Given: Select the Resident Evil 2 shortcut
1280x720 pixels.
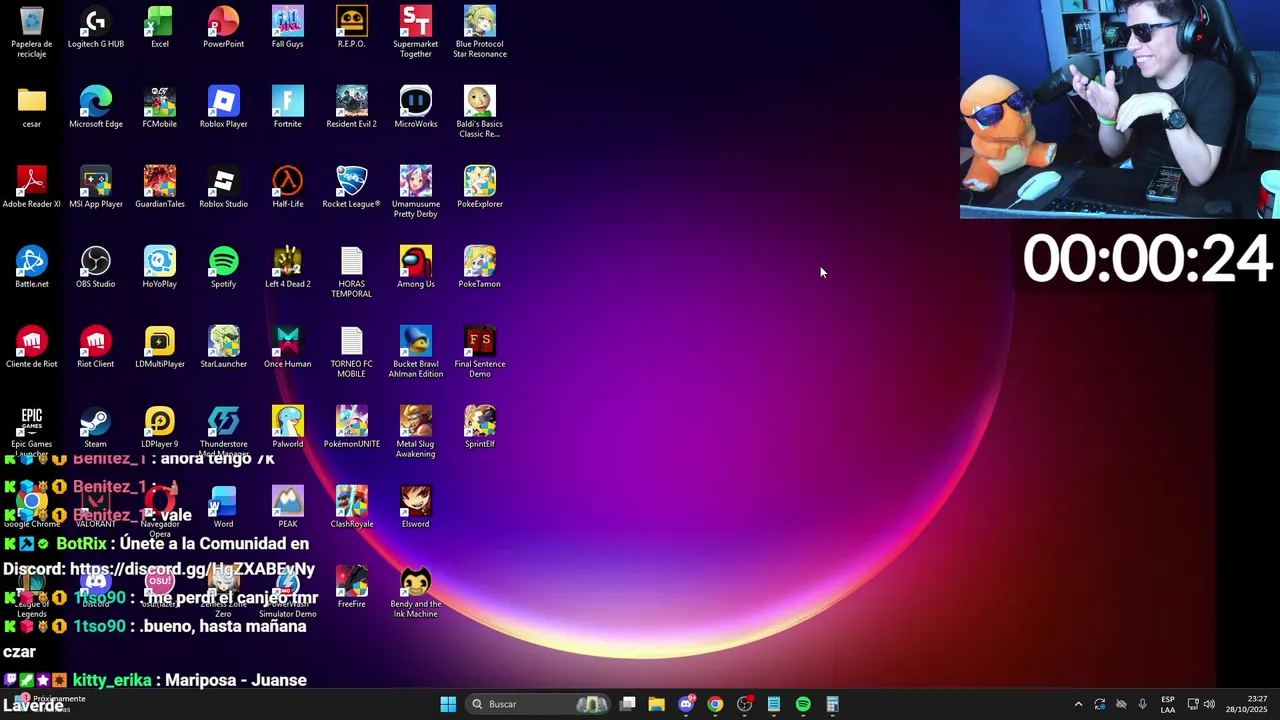Looking at the screenshot, I should [x=352, y=108].
